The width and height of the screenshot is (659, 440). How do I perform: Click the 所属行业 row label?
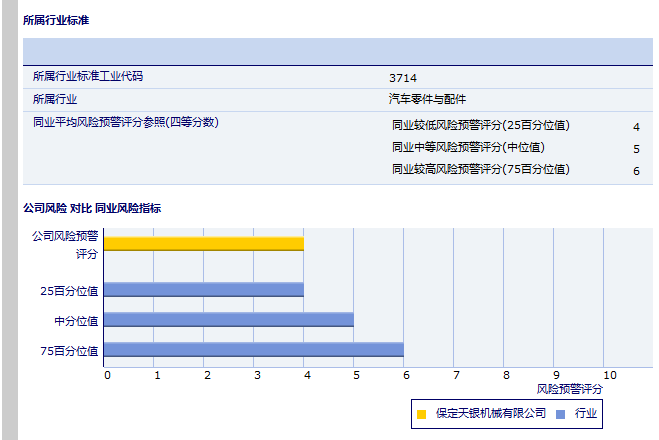pyautogui.click(x=55, y=99)
